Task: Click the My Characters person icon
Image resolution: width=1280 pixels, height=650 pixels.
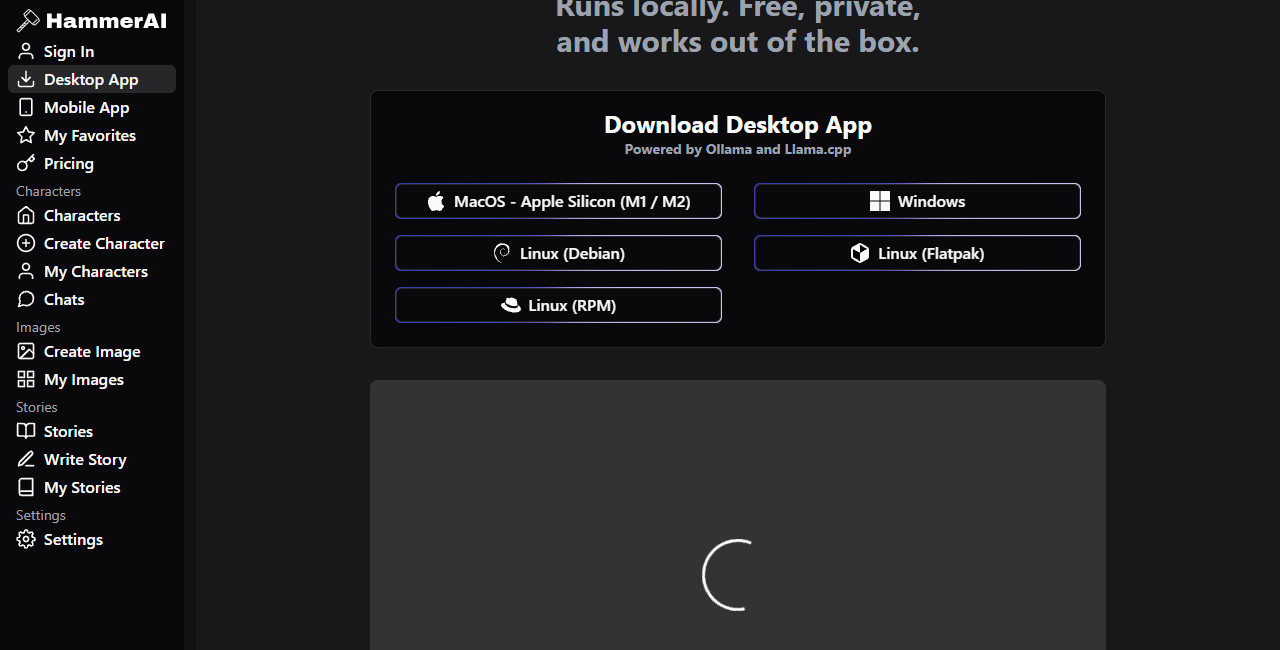Action: pos(26,271)
